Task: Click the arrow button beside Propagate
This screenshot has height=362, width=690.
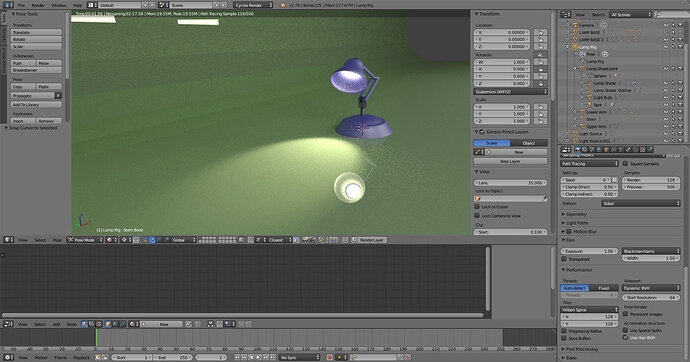Action: tap(58, 95)
